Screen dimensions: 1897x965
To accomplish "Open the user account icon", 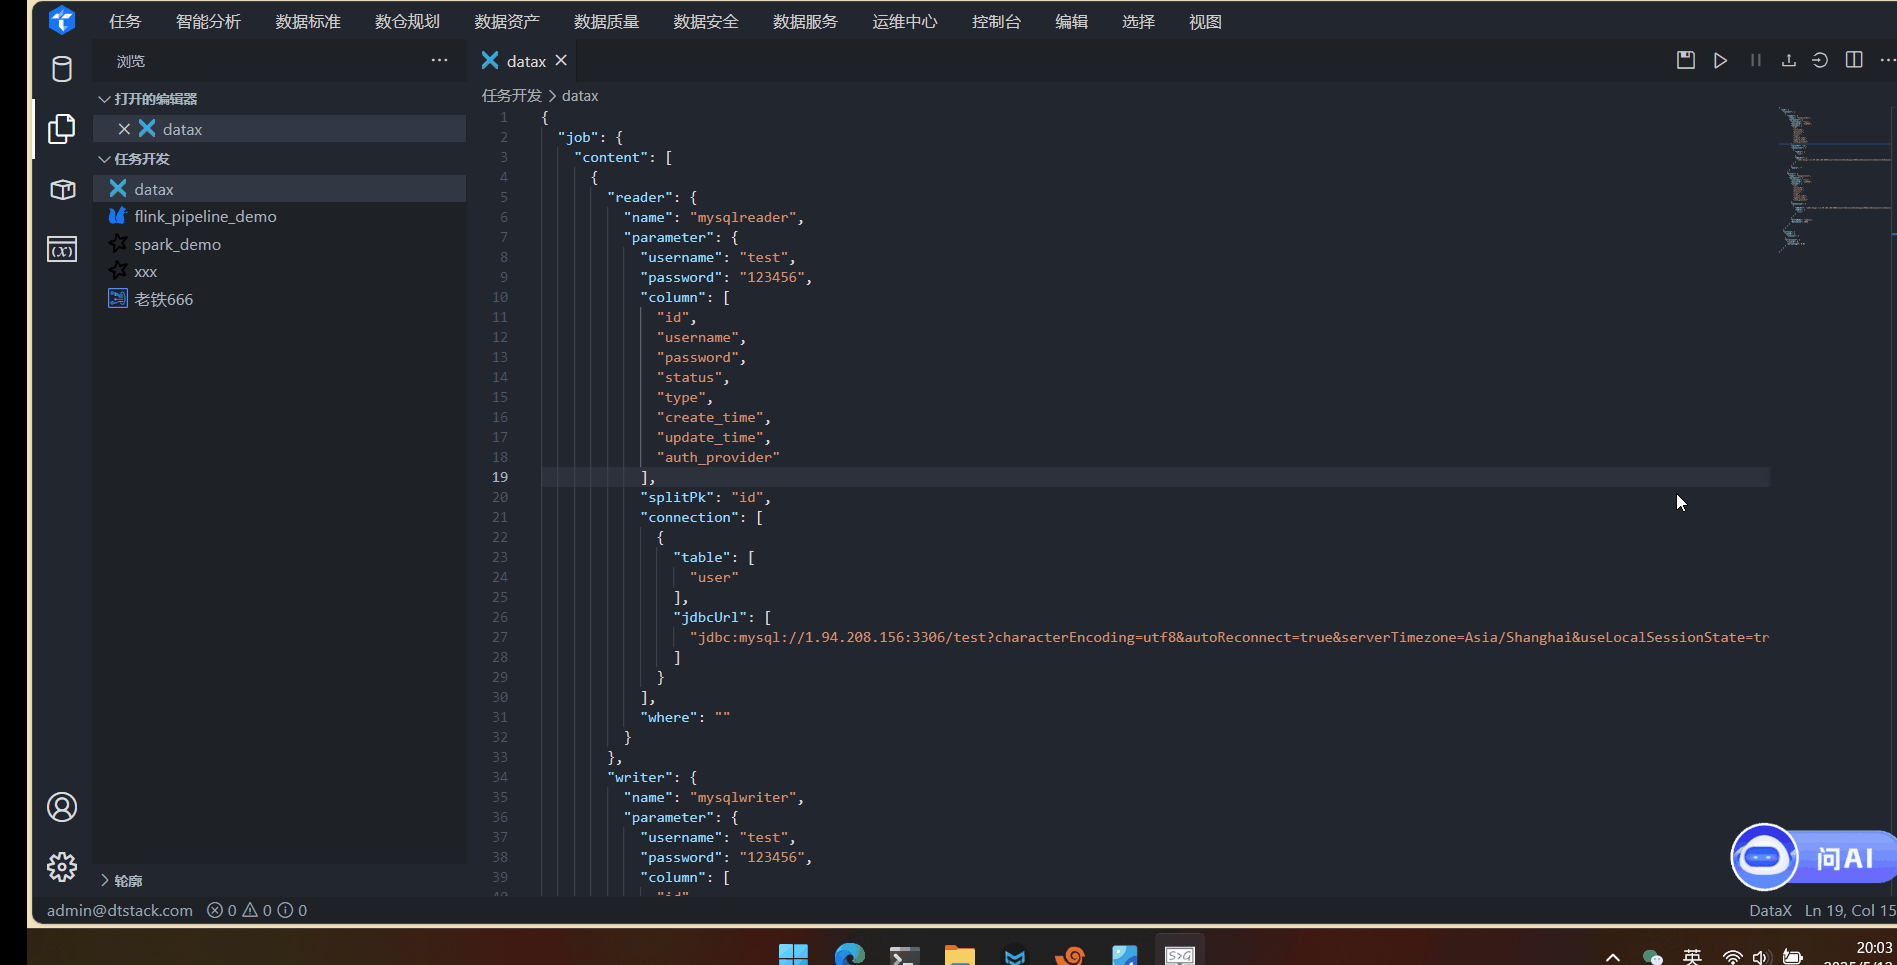I will point(62,807).
